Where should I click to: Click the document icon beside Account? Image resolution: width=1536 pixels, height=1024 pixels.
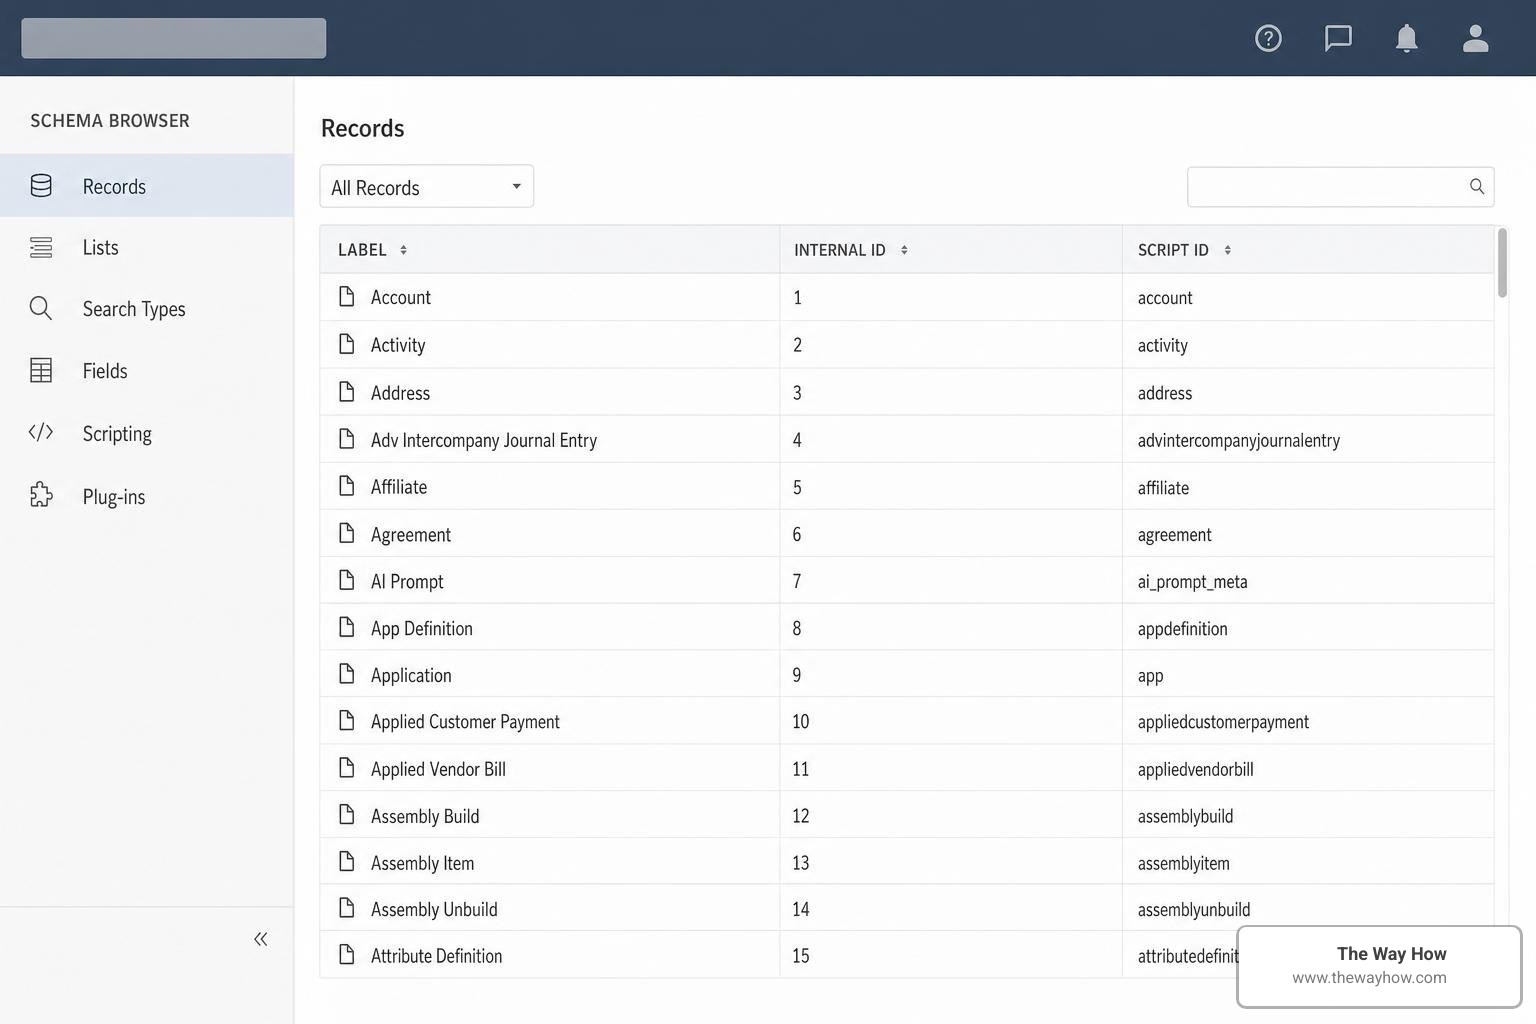pyautogui.click(x=347, y=296)
